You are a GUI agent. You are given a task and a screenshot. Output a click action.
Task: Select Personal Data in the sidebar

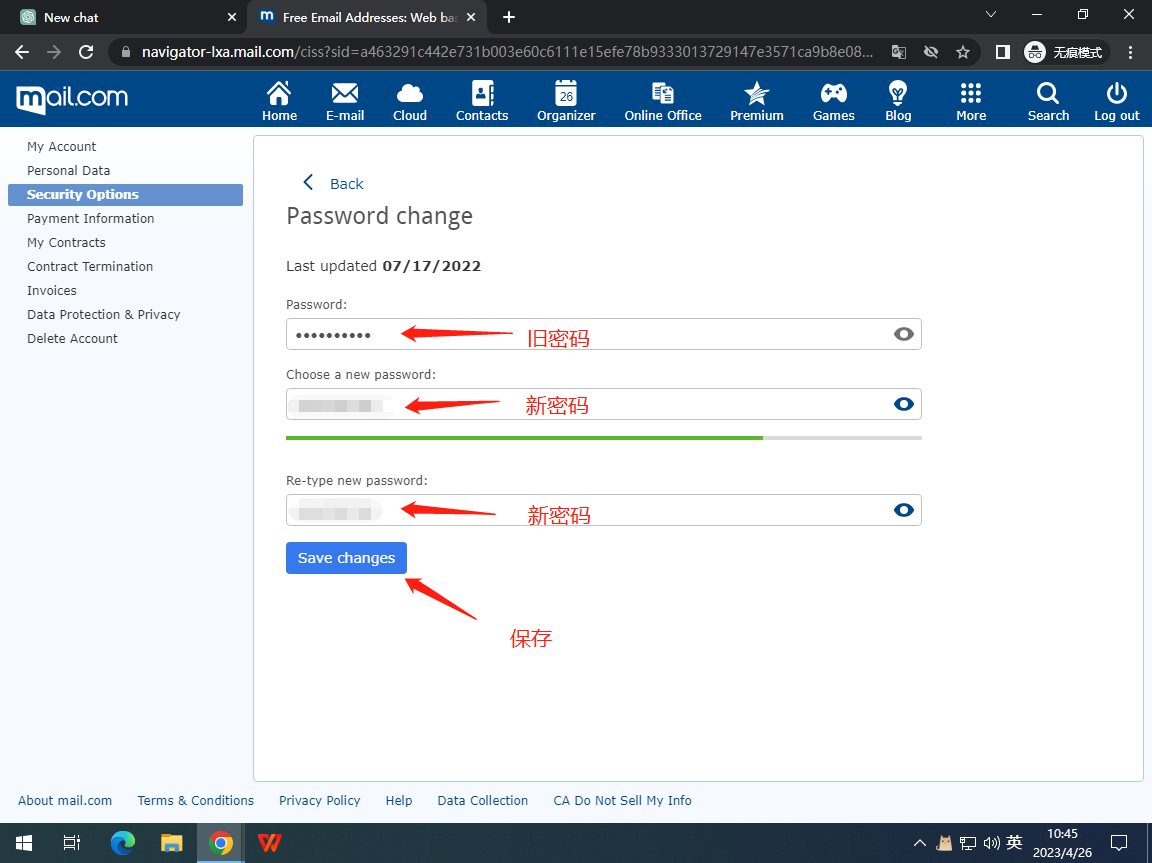click(69, 171)
